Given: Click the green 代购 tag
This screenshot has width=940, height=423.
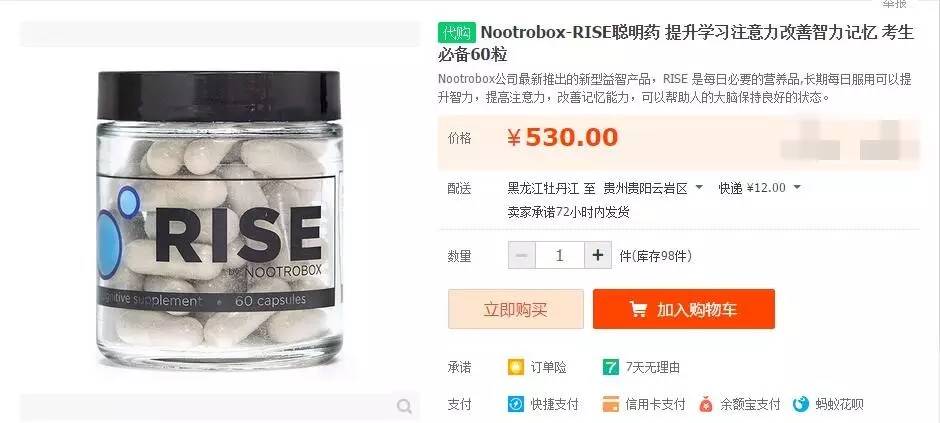Looking at the screenshot, I should tap(457, 32).
